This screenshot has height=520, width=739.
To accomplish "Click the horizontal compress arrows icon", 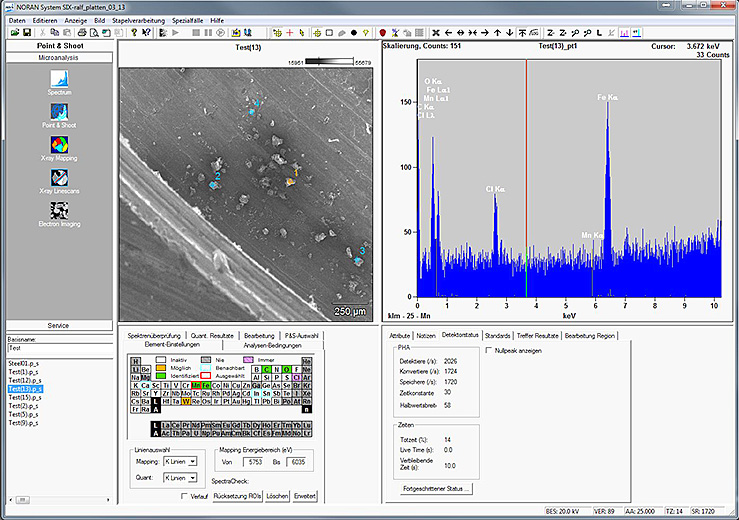I will [x=472, y=33].
